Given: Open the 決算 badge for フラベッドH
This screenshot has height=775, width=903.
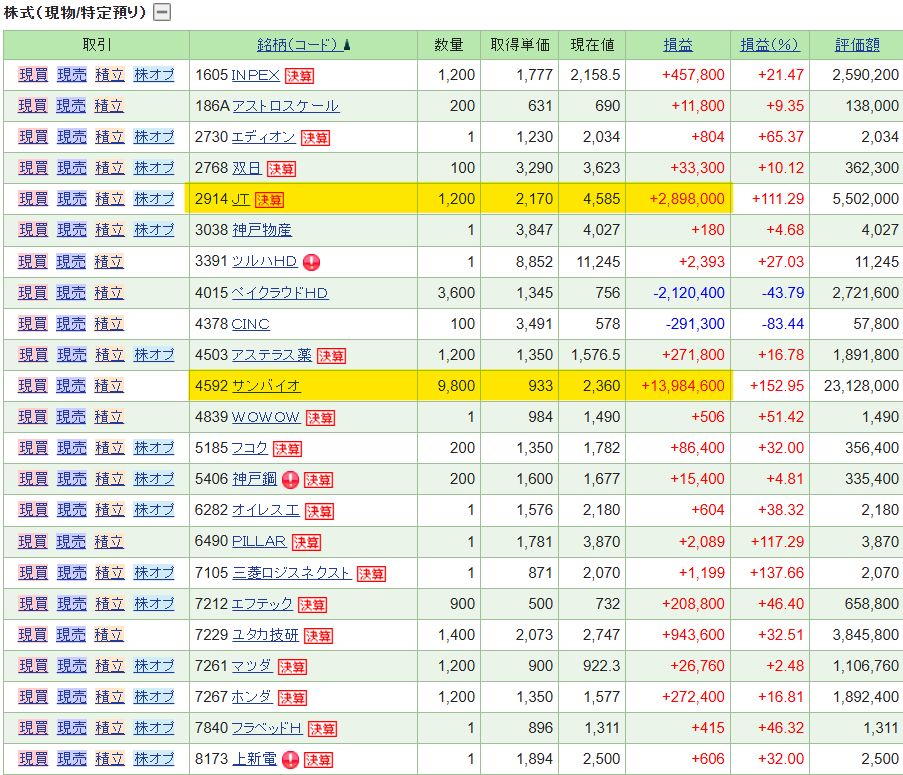Looking at the screenshot, I should (x=322, y=730).
